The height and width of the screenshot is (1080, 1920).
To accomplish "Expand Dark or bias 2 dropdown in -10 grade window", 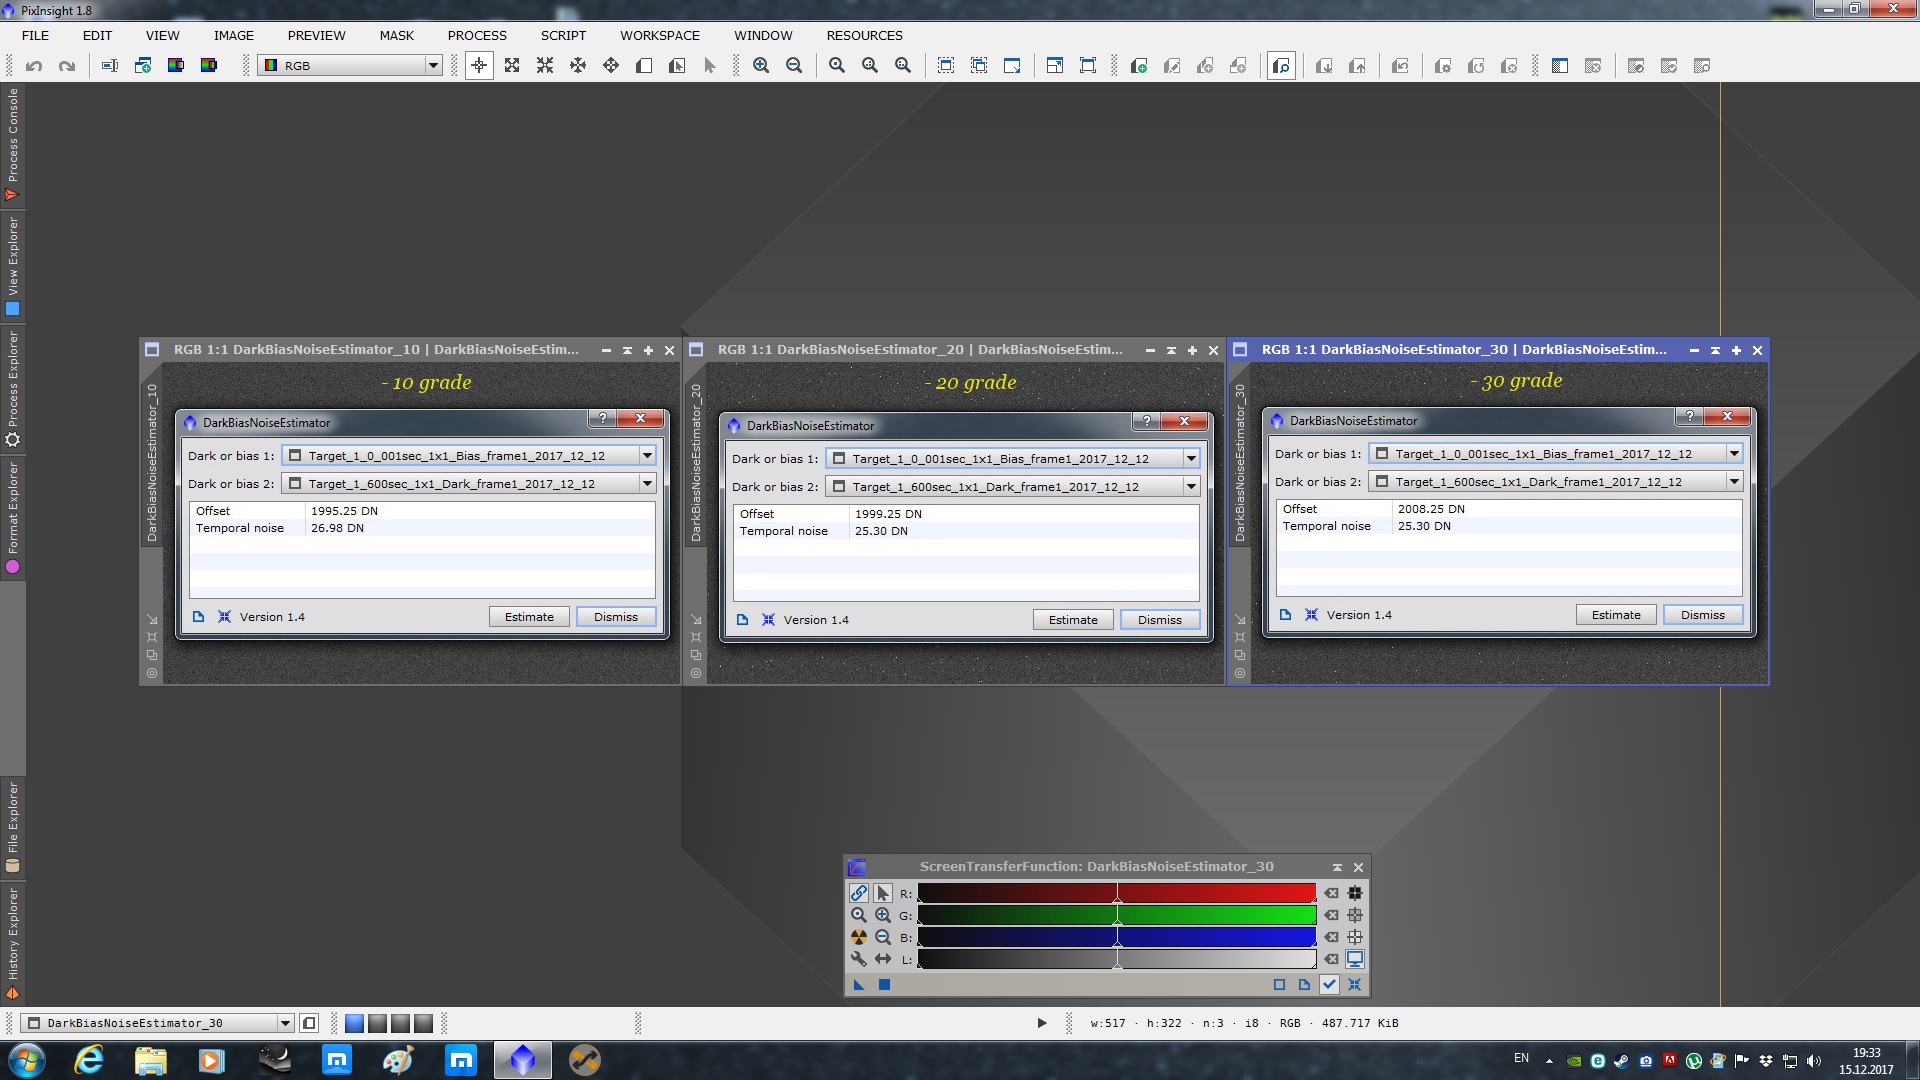I will point(647,484).
